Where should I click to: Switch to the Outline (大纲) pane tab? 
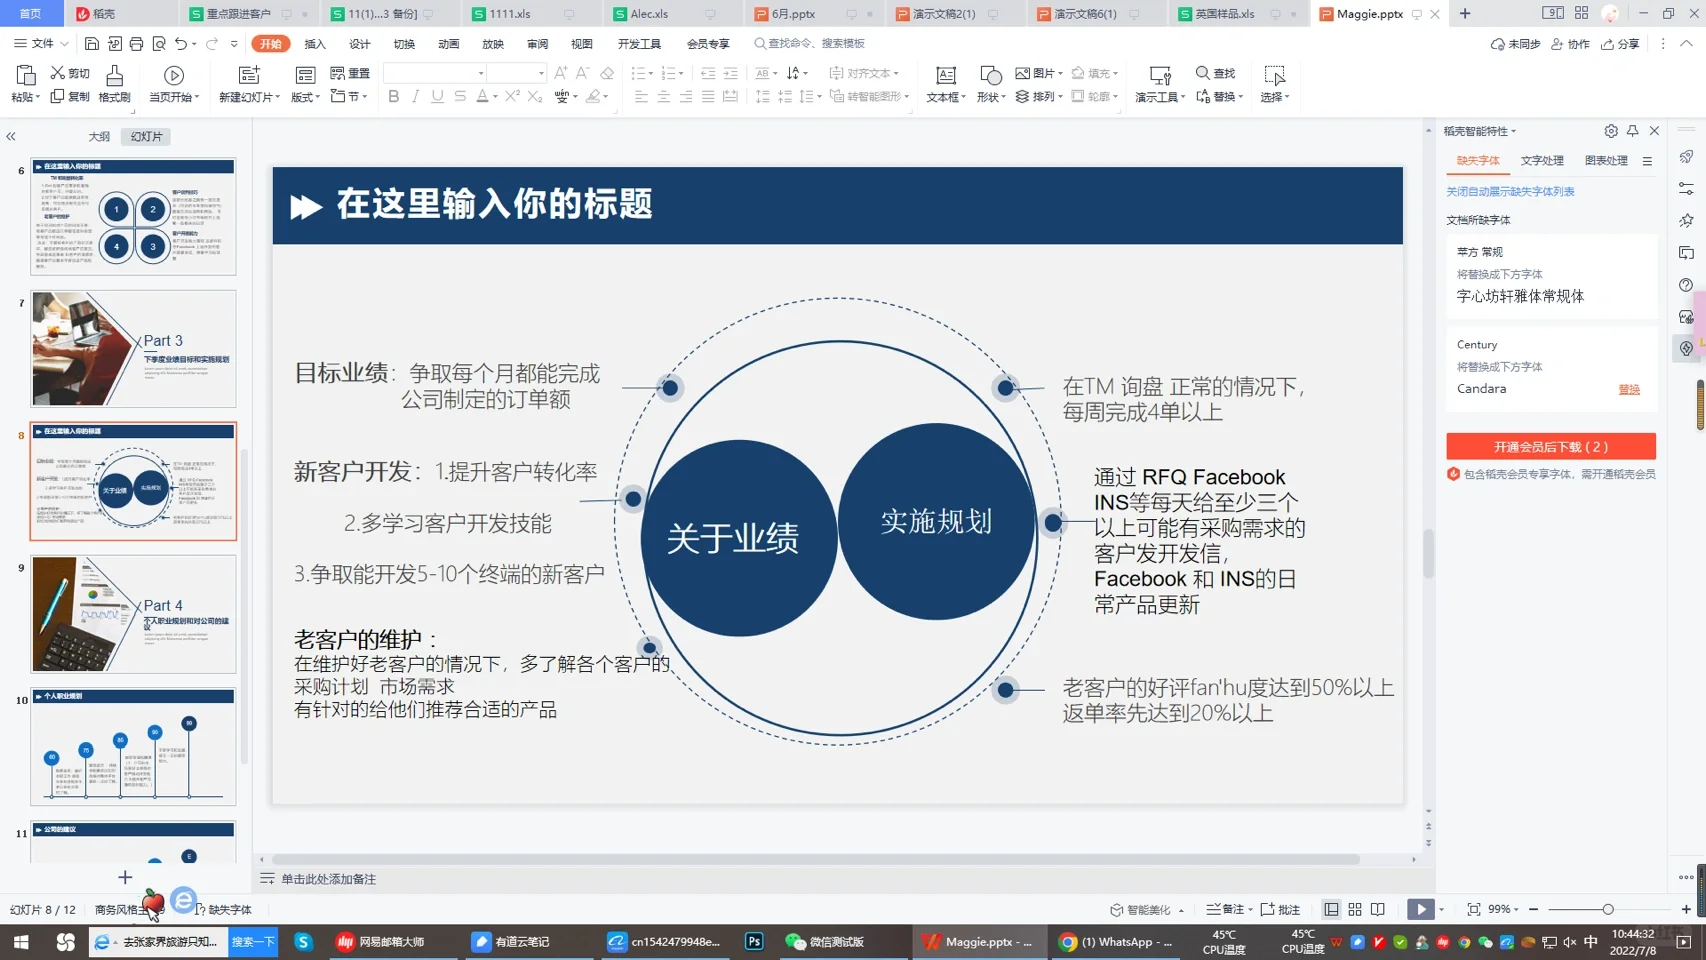coord(99,136)
